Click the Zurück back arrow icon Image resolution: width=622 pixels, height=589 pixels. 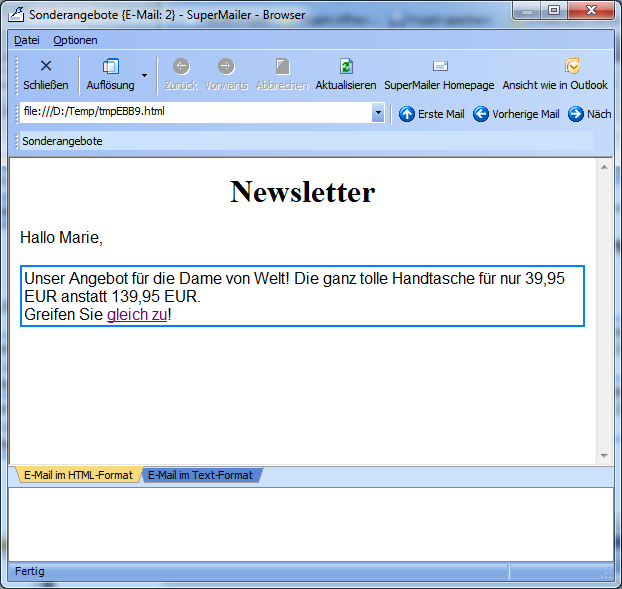click(x=181, y=66)
